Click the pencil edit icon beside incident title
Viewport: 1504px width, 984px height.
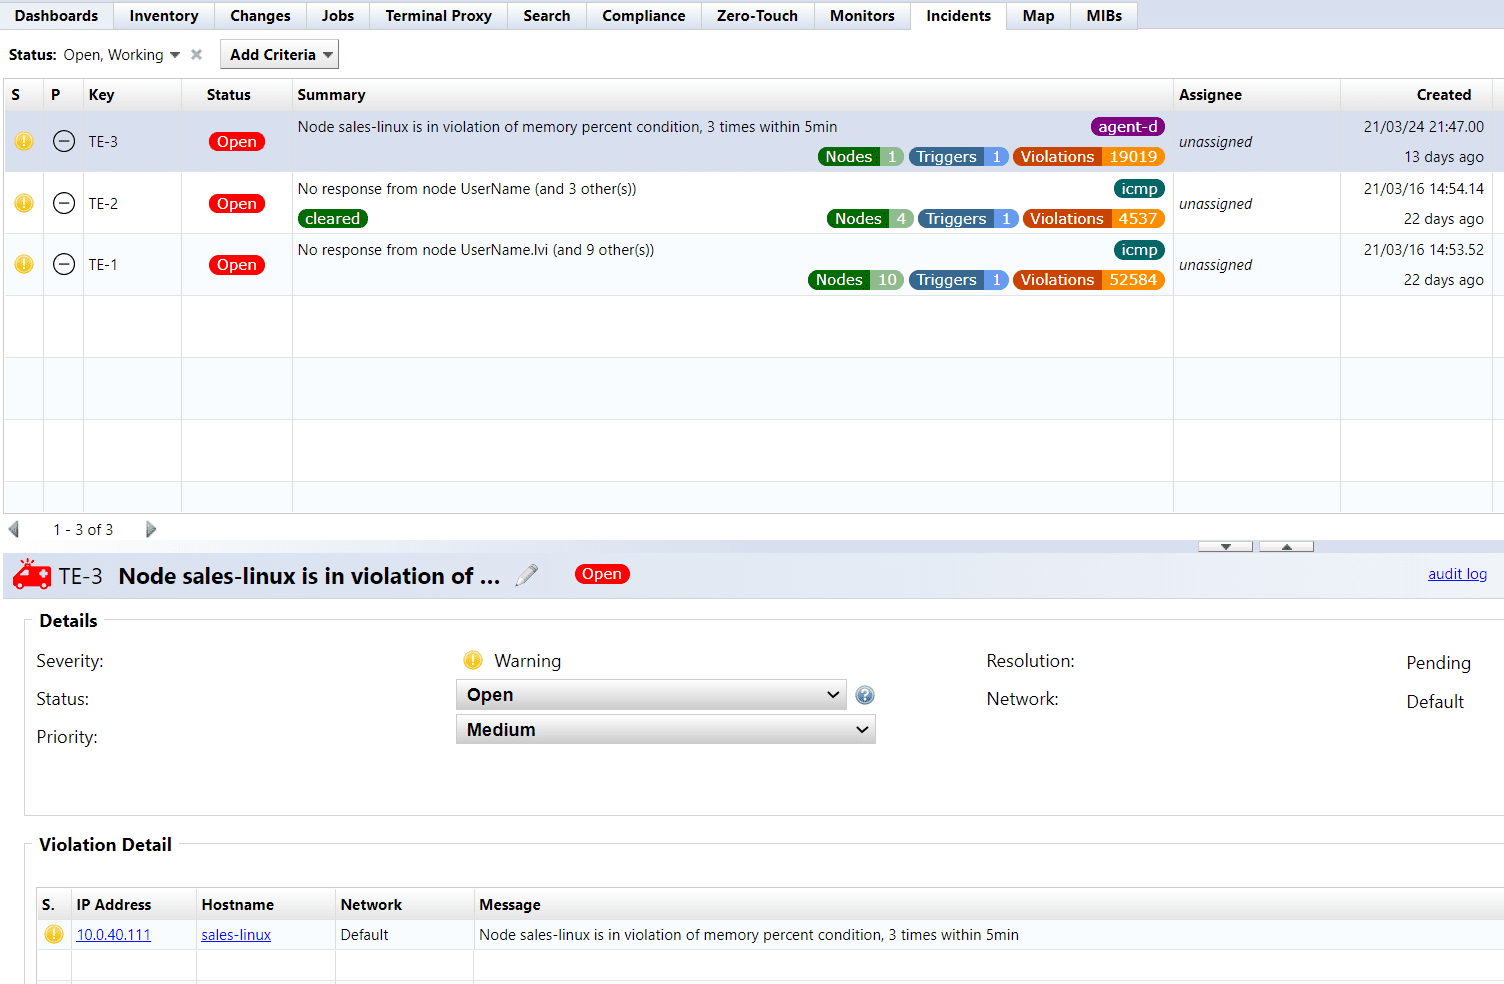pyautogui.click(x=526, y=575)
